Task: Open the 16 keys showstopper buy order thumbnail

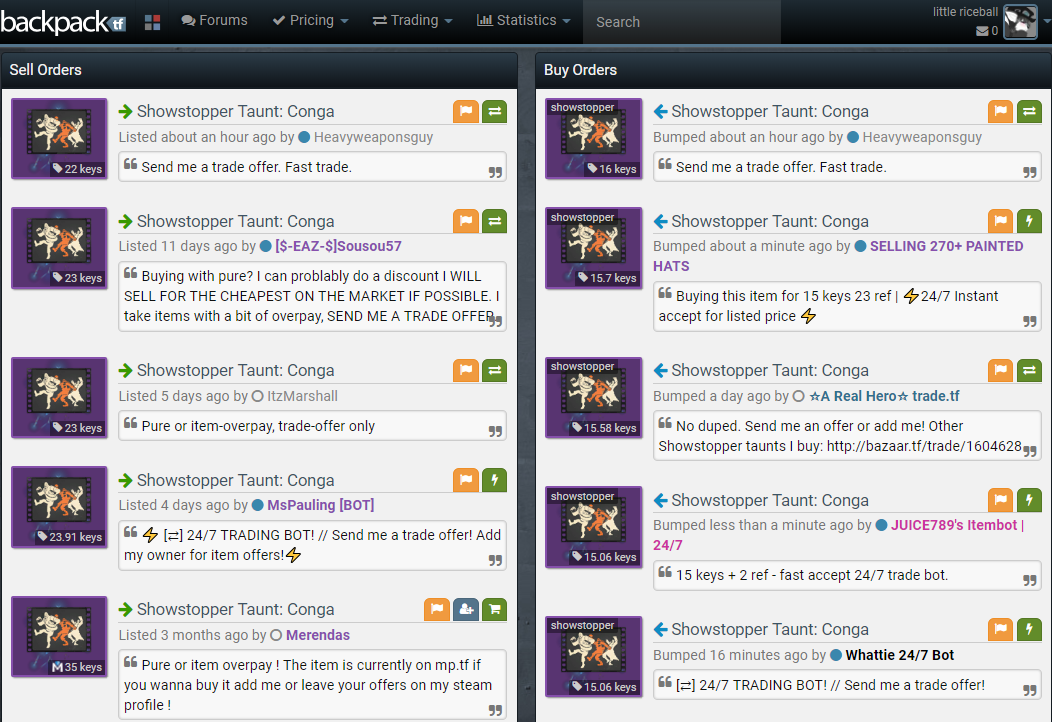Action: tap(594, 139)
